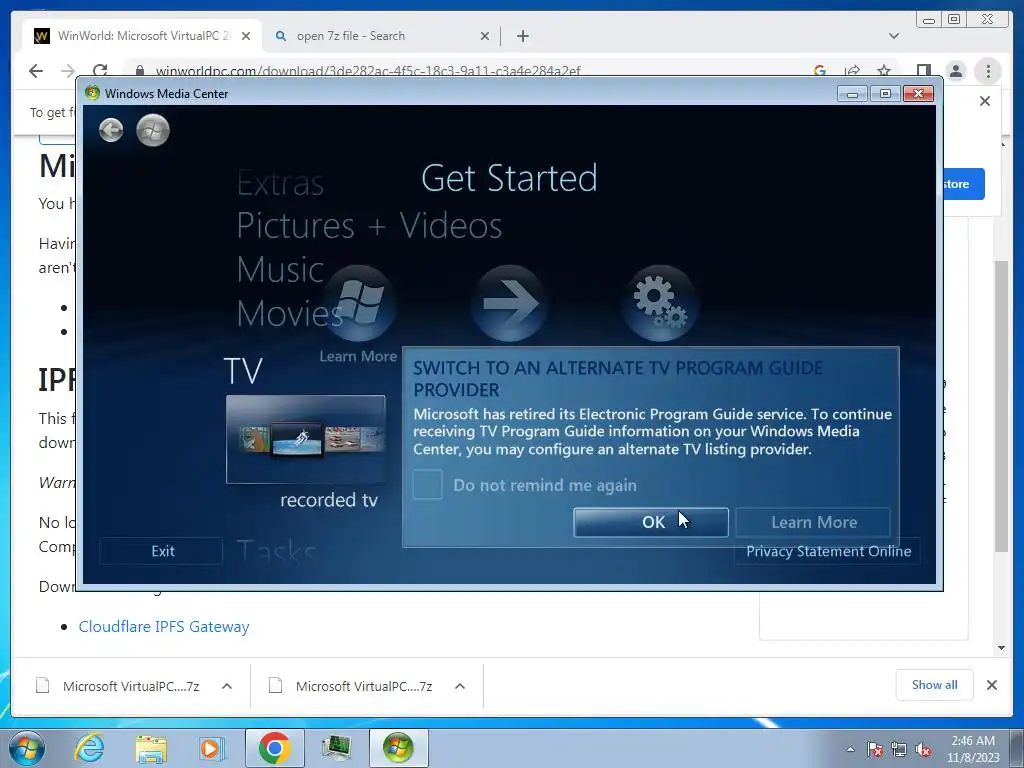
Task: Bookmark this page with the star
Action: [x=884, y=71]
